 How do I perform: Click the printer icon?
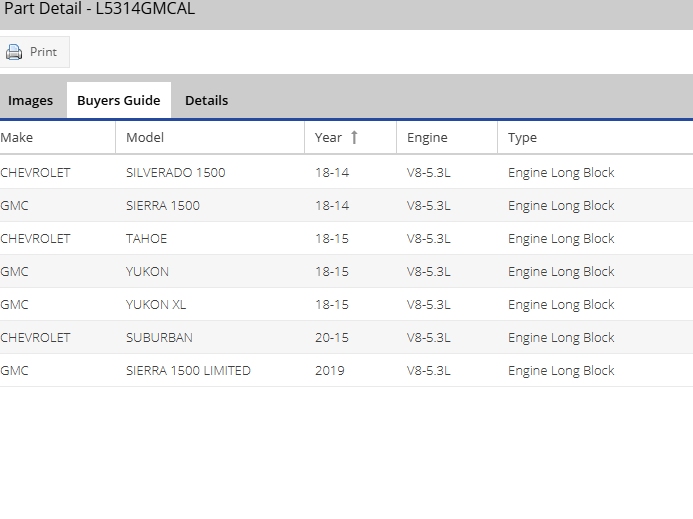(x=14, y=52)
